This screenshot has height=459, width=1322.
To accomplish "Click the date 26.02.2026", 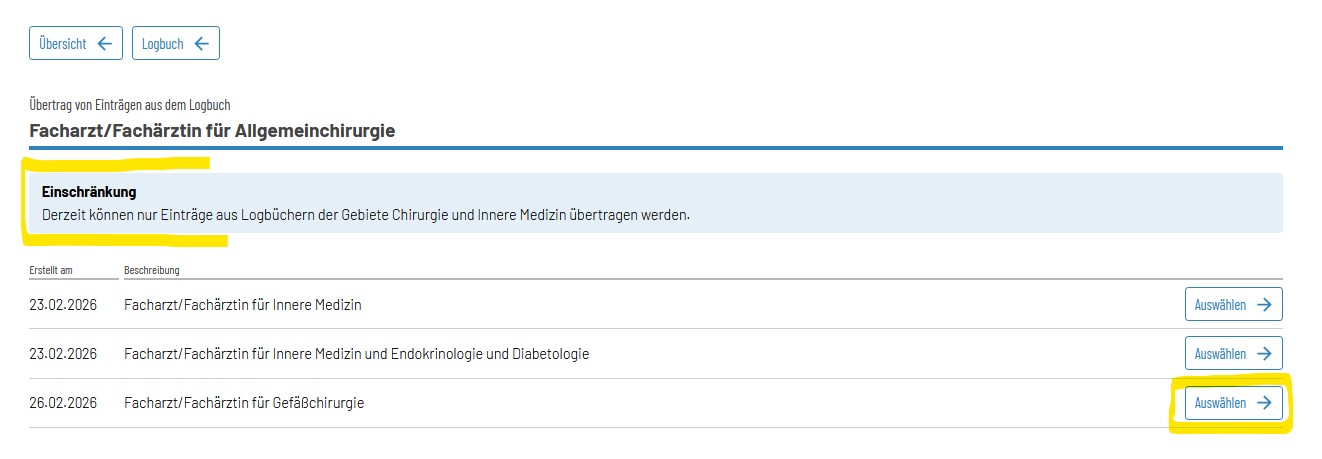I will click(x=63, y=404).
